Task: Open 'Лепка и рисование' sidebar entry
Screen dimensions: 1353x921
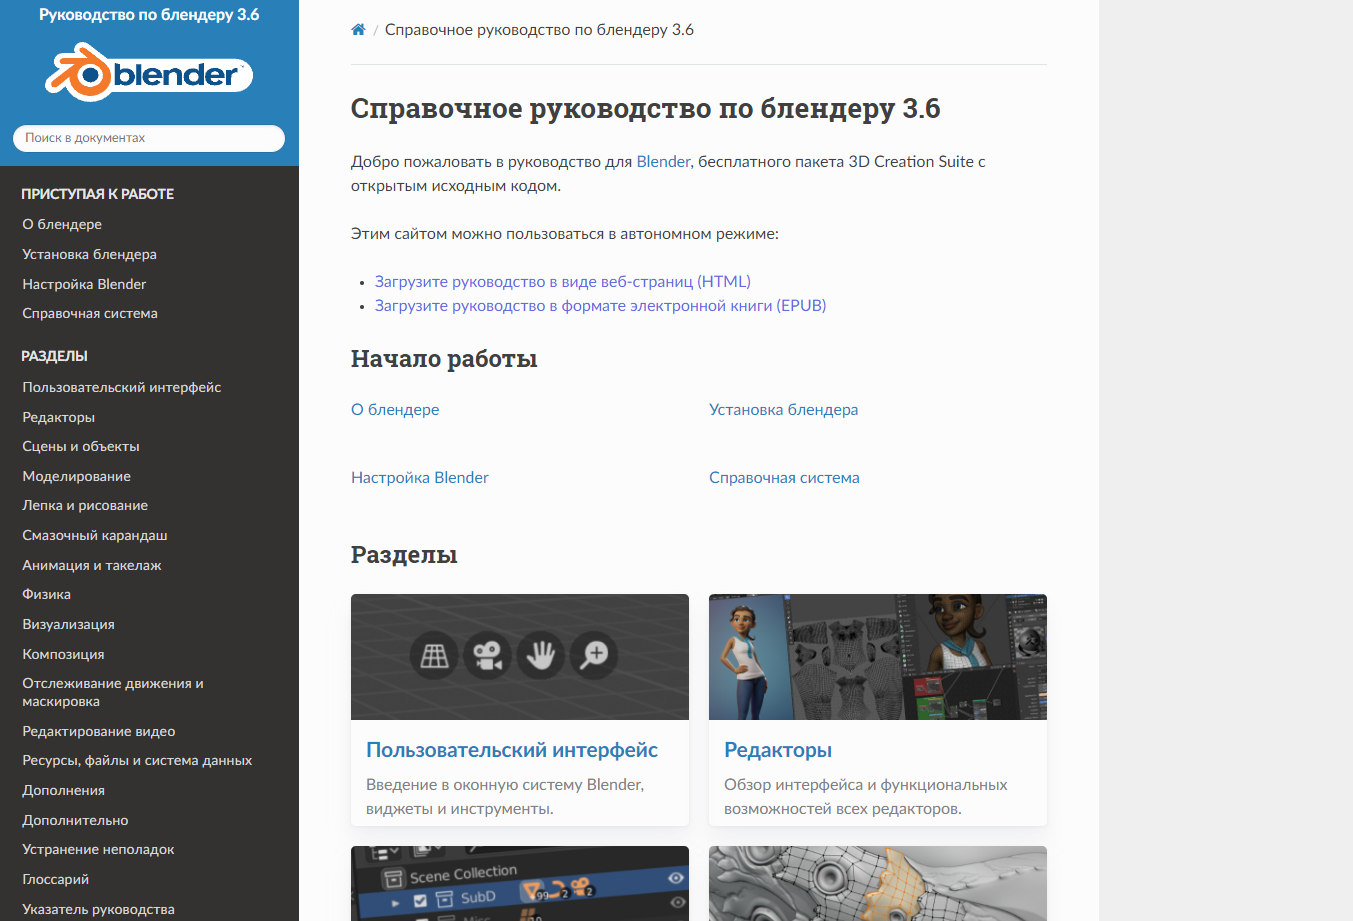Action: point(85,505)
